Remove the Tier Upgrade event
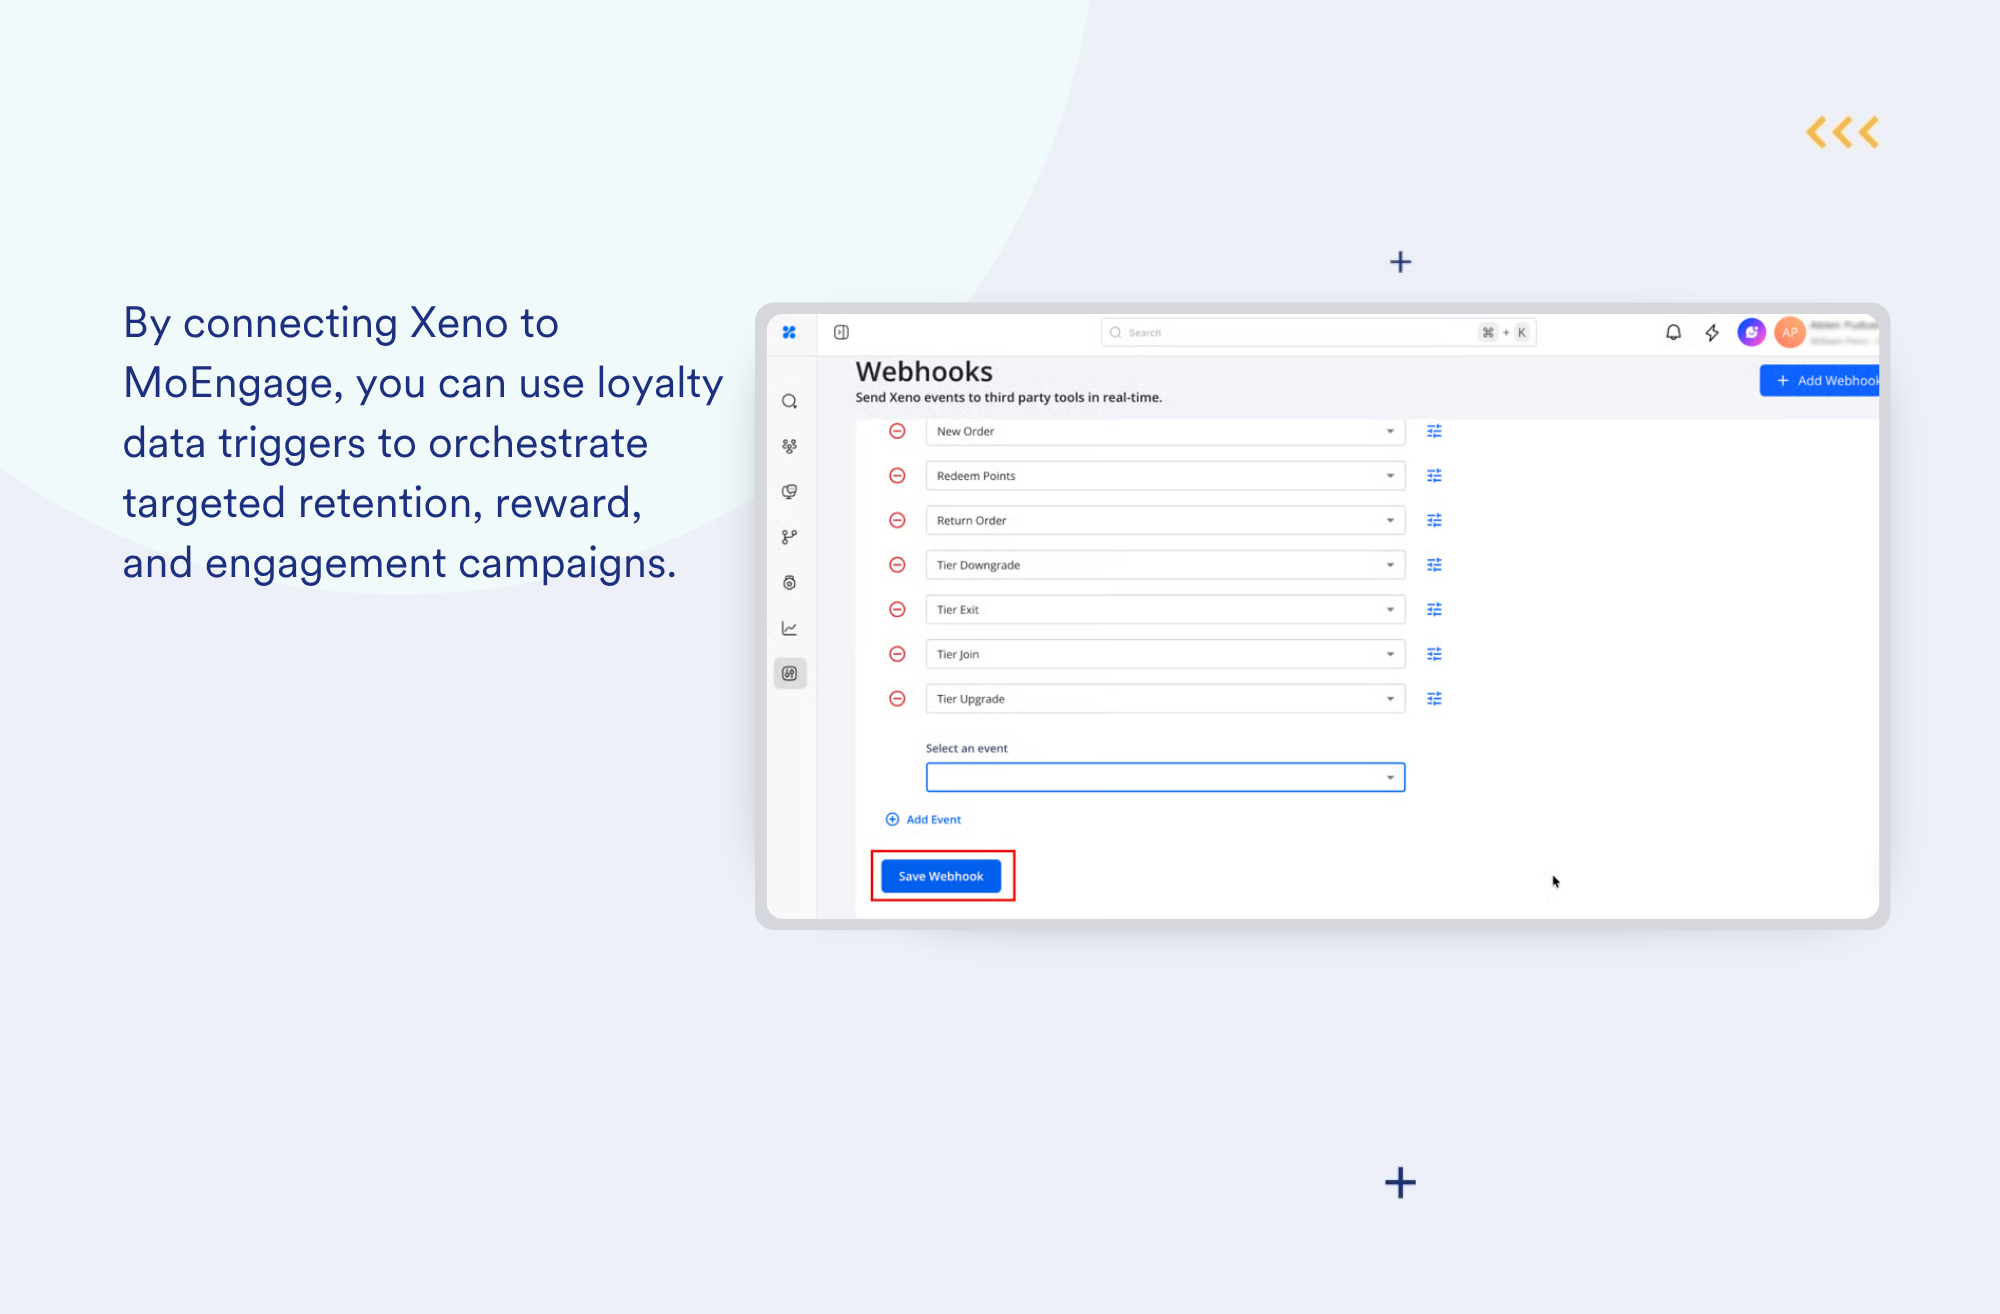 (x=897, y=698)
